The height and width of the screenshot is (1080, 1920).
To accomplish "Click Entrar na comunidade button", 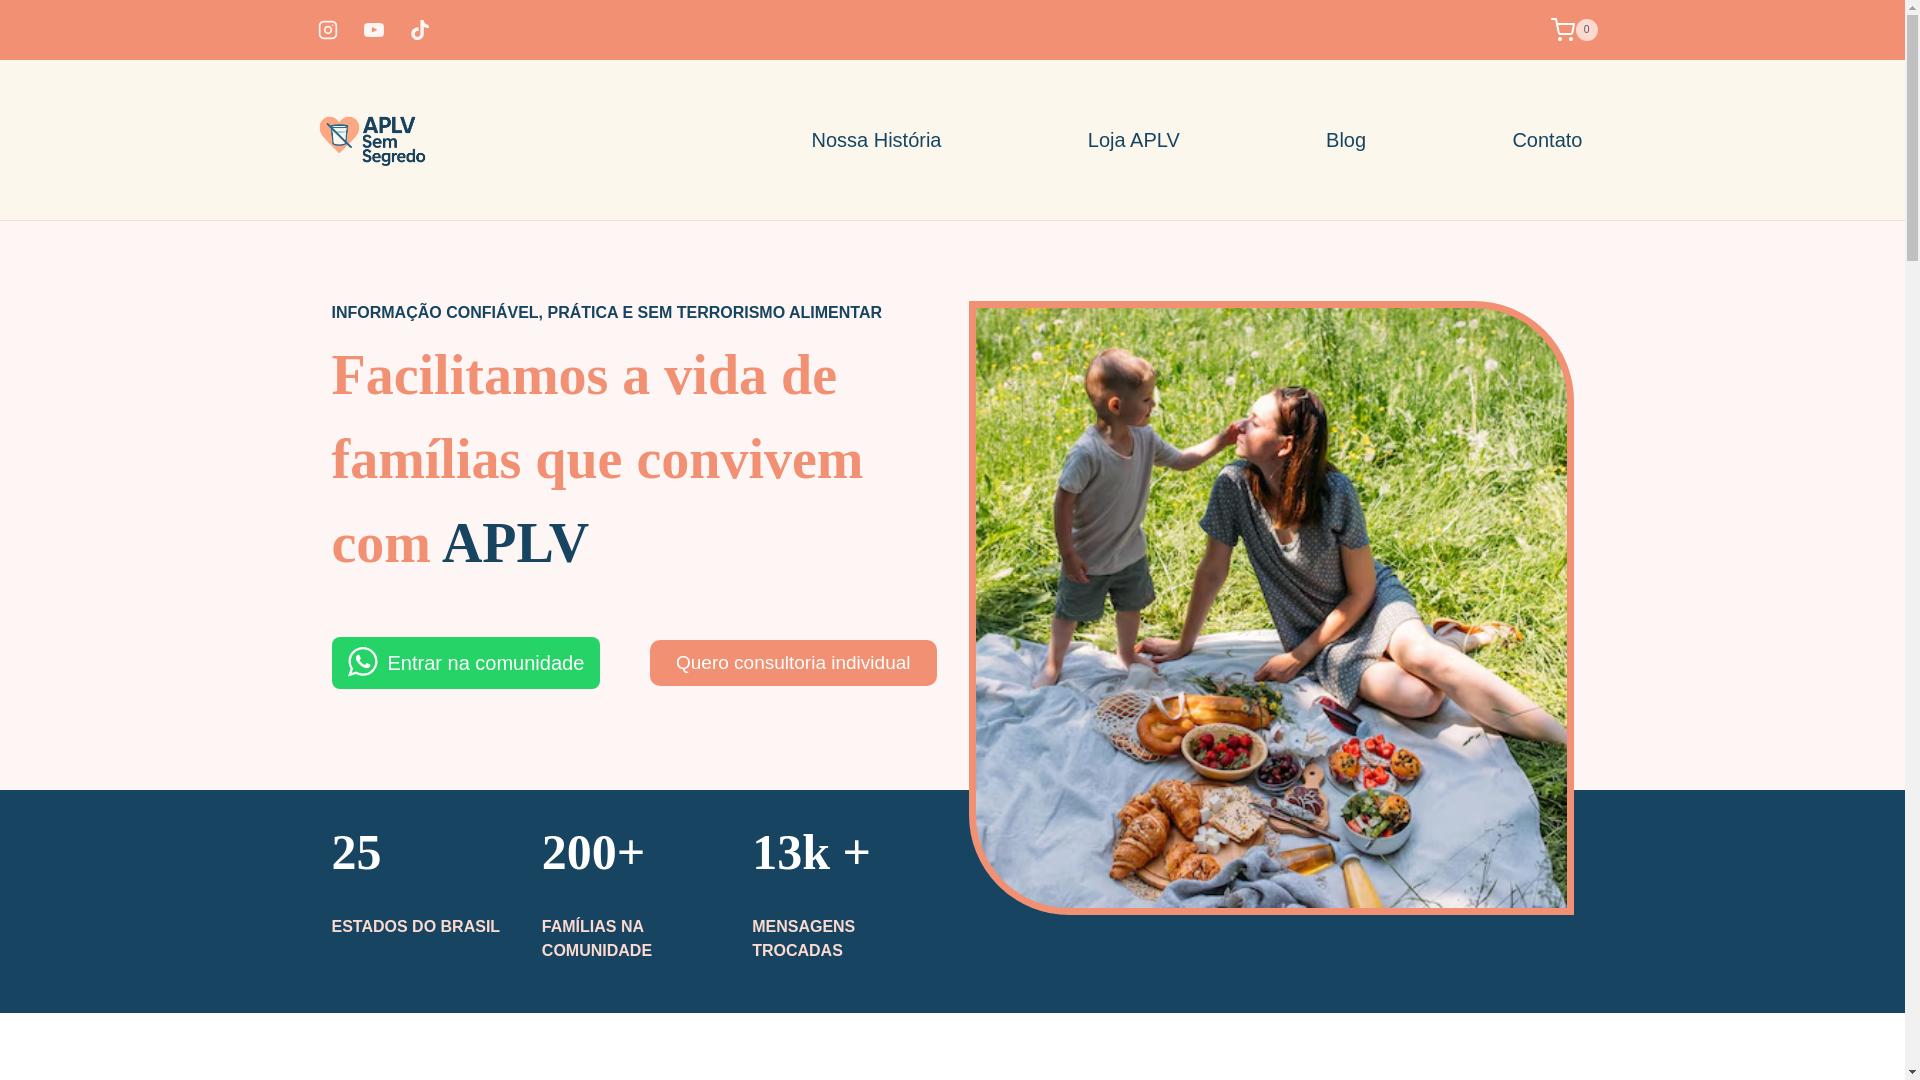I will tap(466, 663).
